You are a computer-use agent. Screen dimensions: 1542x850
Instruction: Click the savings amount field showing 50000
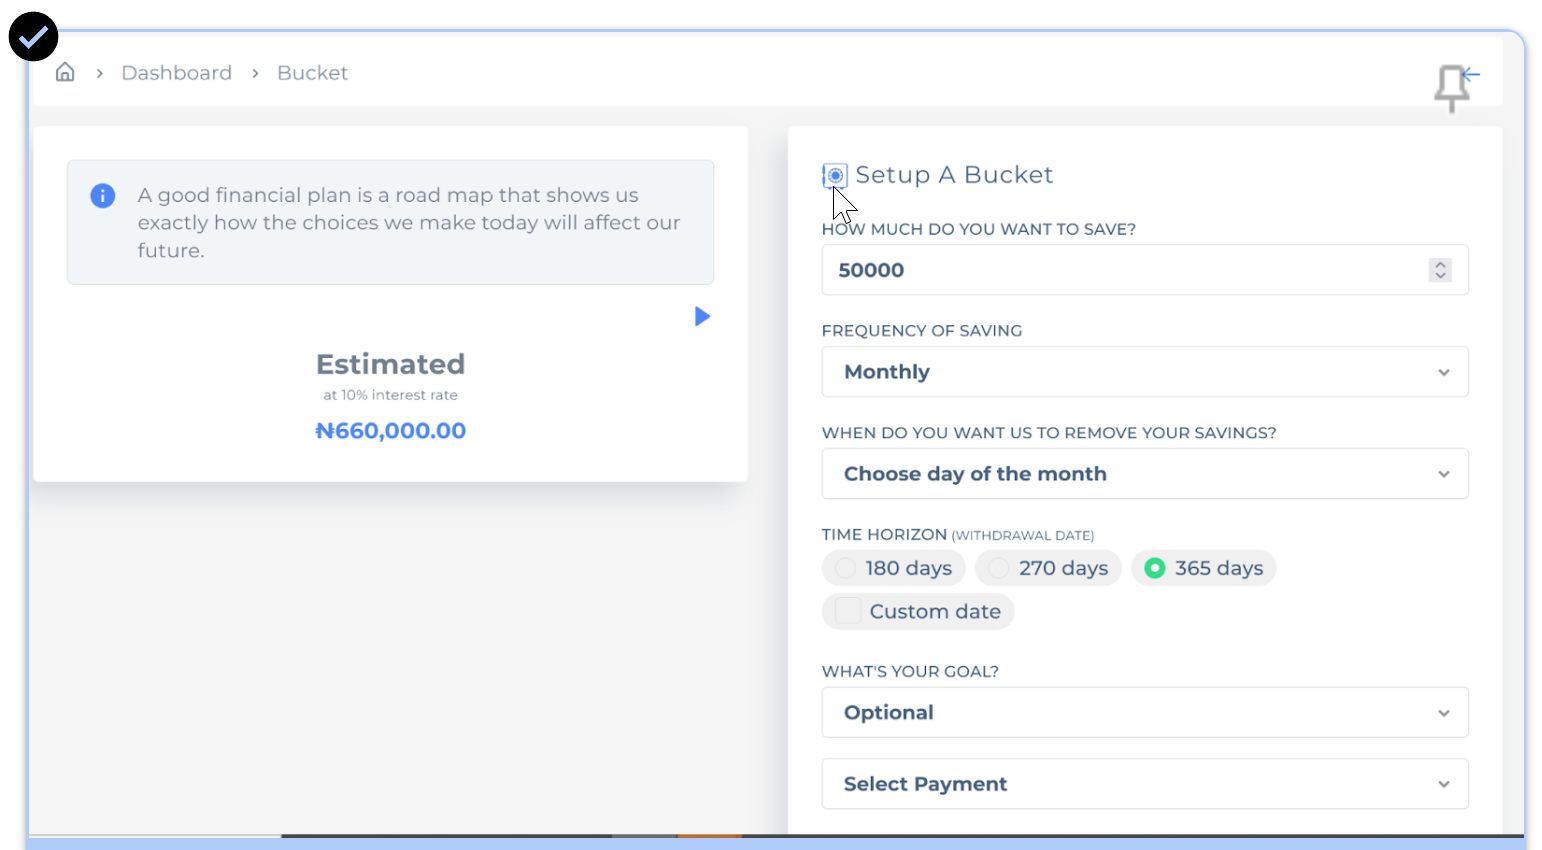1120,270
